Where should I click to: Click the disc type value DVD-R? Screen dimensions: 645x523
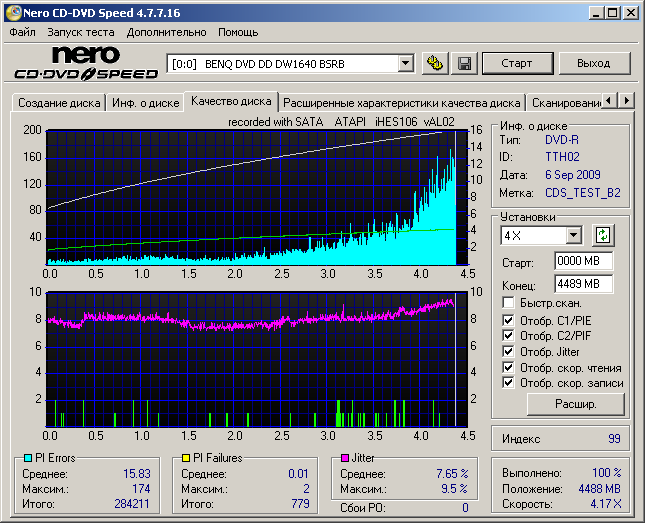pos(561,140)
